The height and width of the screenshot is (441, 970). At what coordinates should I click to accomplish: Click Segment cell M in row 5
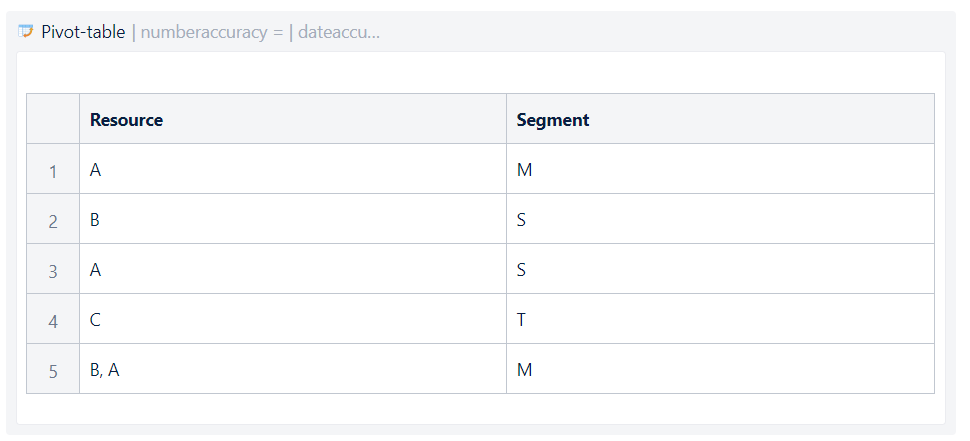[524, 370]
